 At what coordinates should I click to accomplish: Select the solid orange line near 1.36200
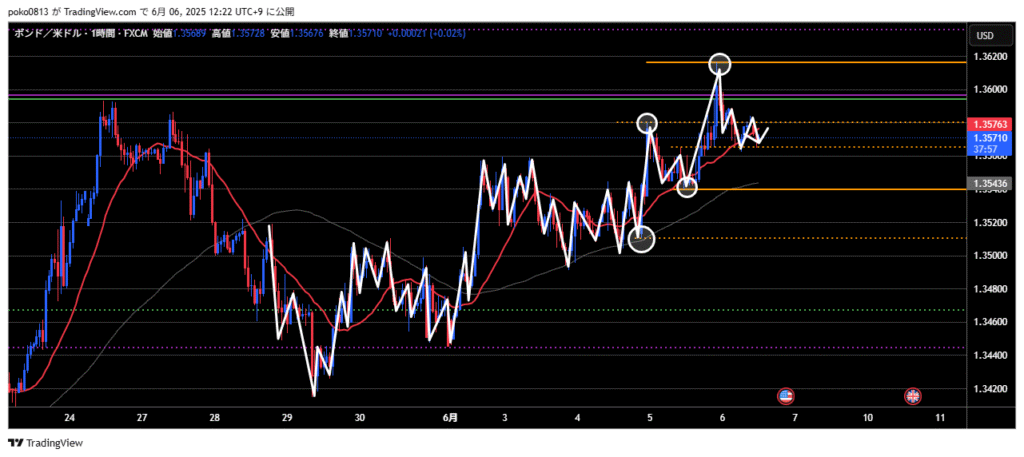click(800, 62)
